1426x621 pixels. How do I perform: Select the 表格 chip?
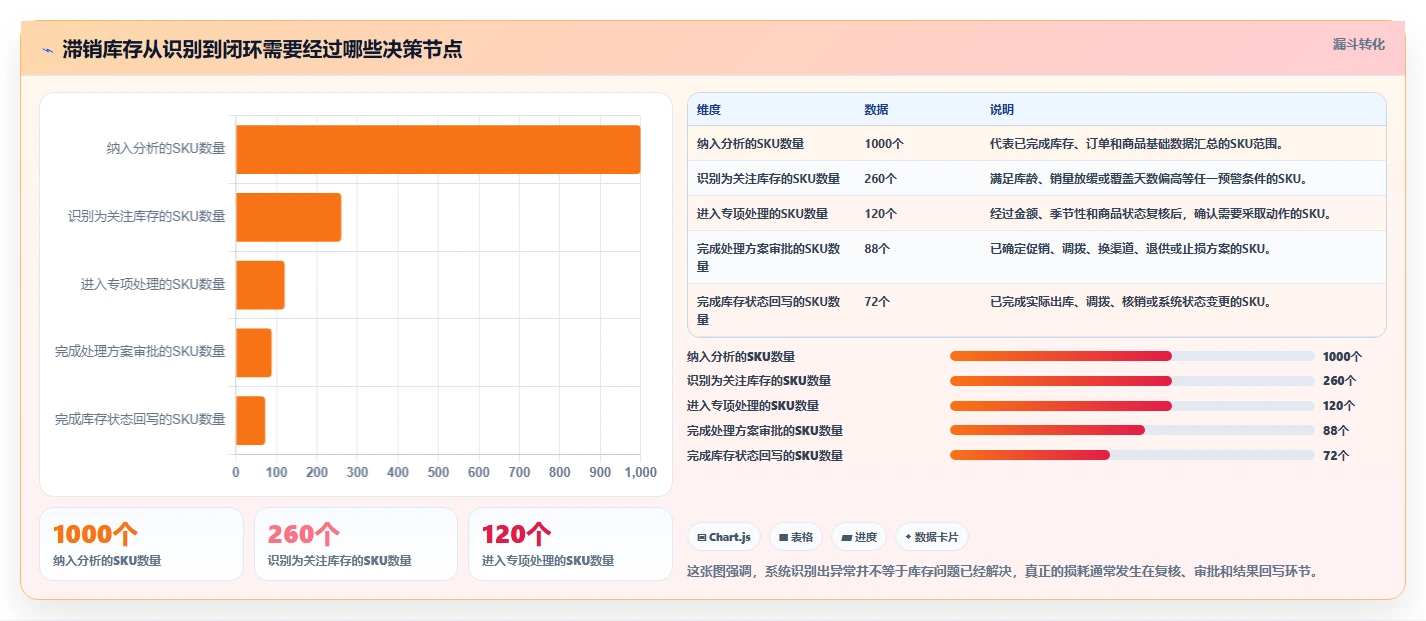(x=796, y=537)
